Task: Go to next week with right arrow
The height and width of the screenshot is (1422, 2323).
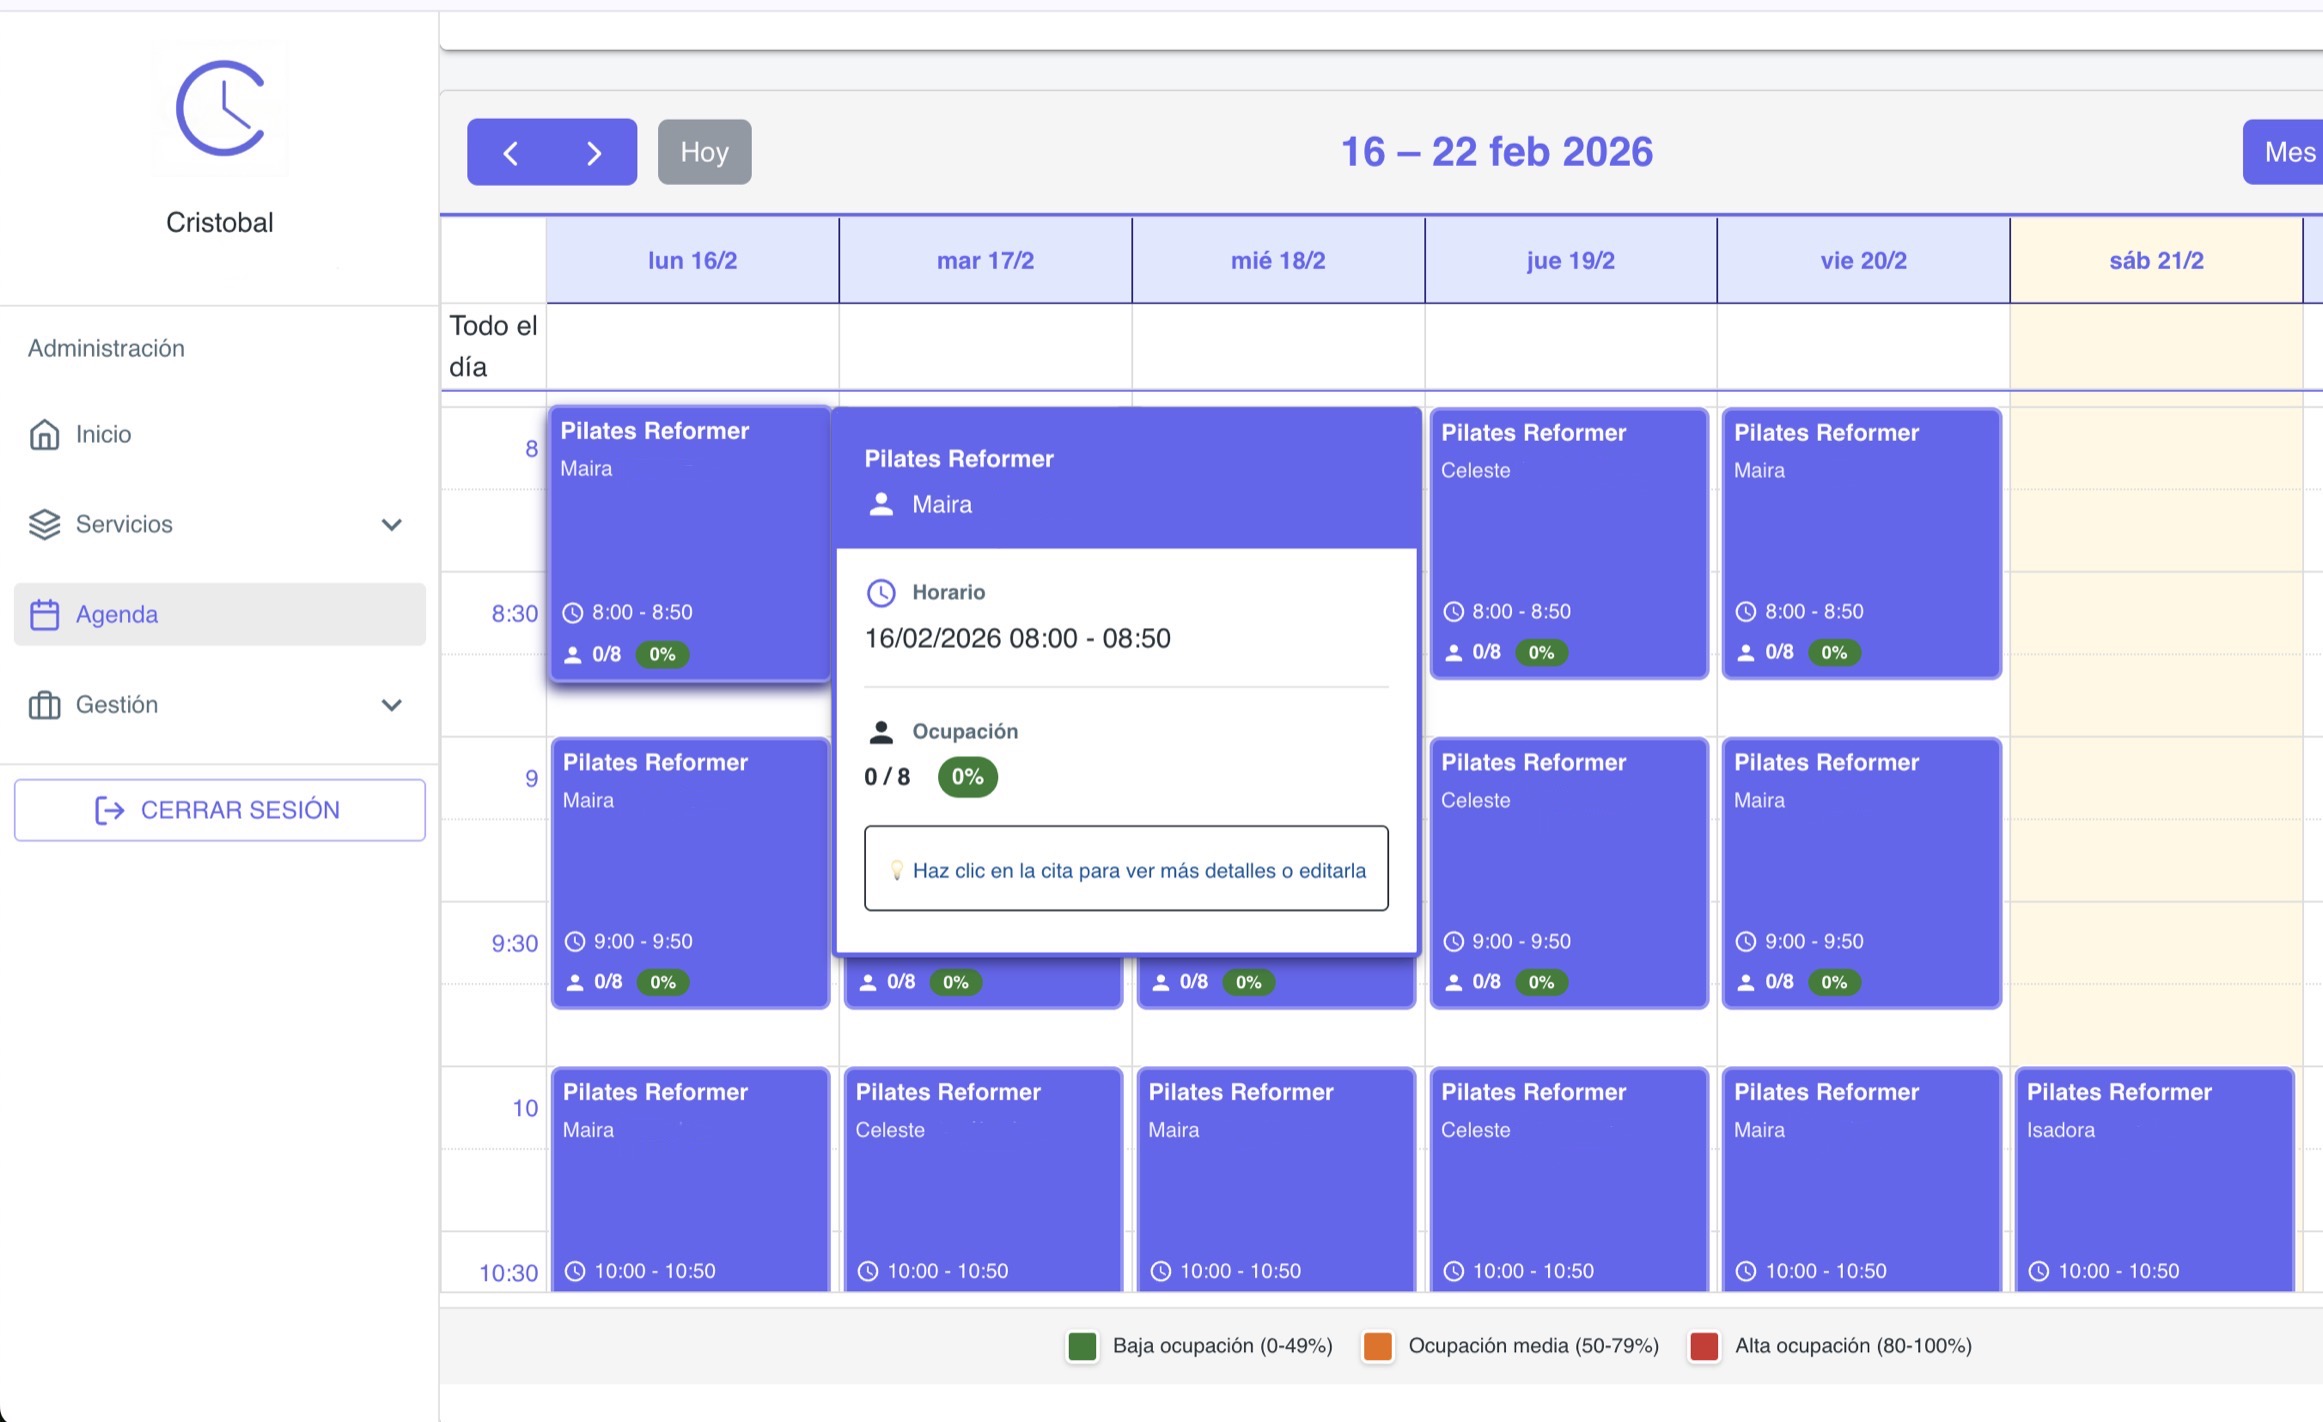Action: click(x=594, y=152)
